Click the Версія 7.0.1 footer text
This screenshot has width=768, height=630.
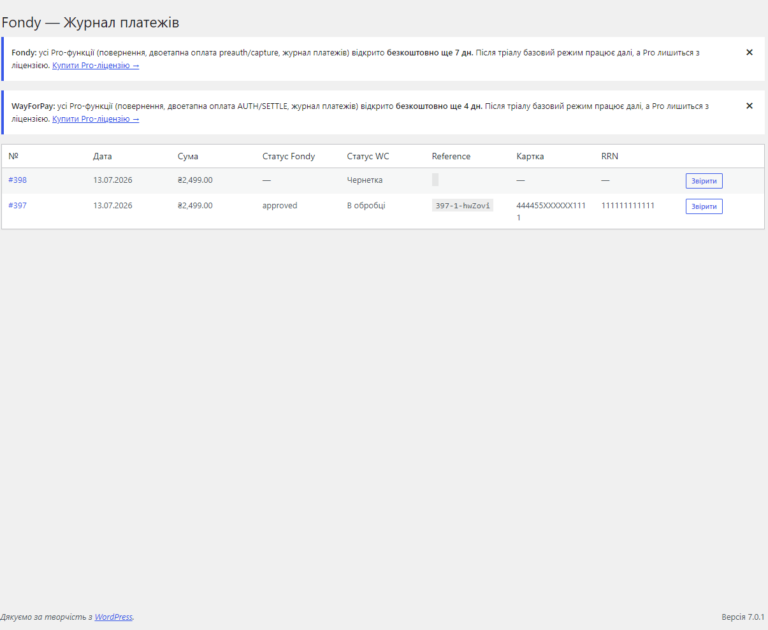743,617
